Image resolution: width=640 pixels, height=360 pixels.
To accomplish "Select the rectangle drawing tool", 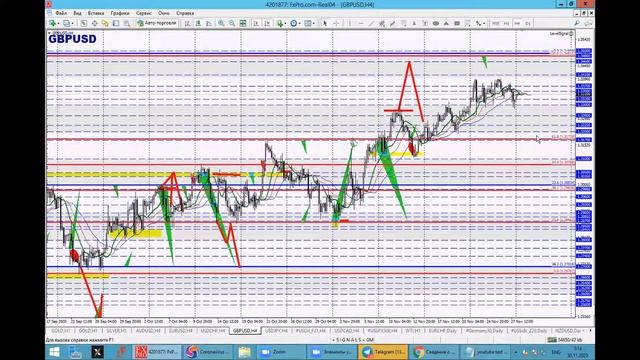I will (x=457, y=23).
